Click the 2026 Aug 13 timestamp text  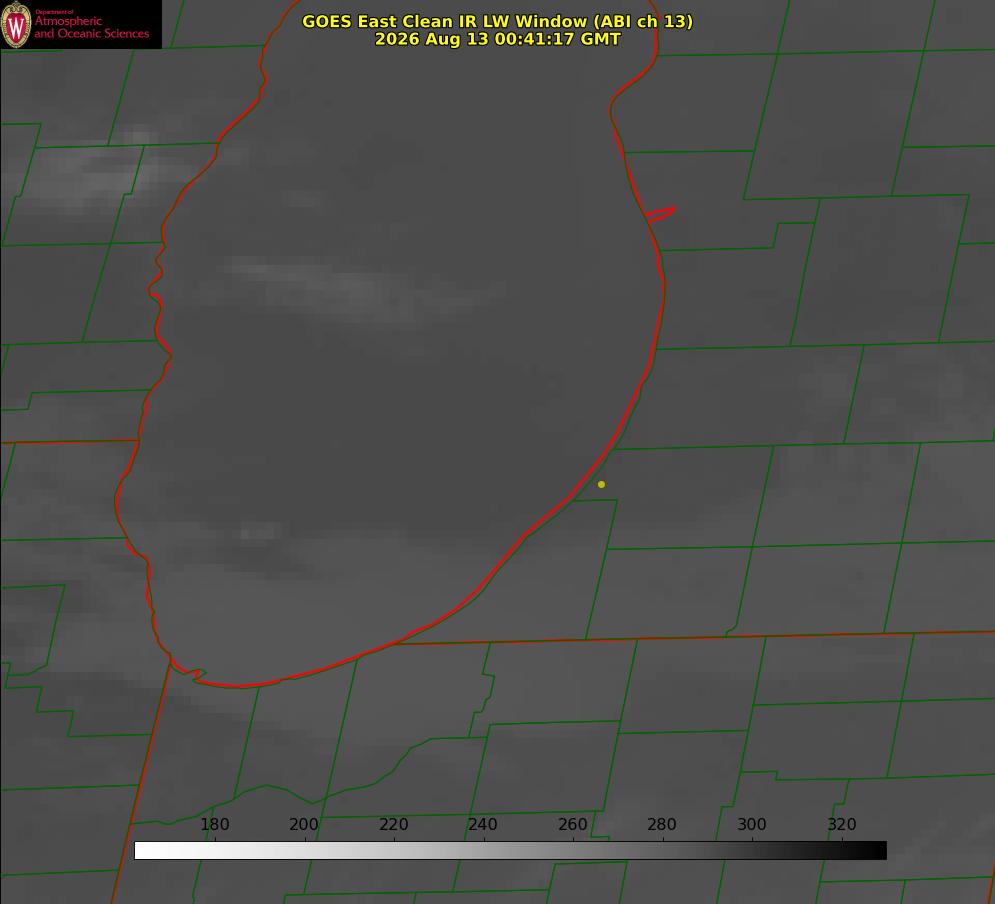click(x=497, y=39)
